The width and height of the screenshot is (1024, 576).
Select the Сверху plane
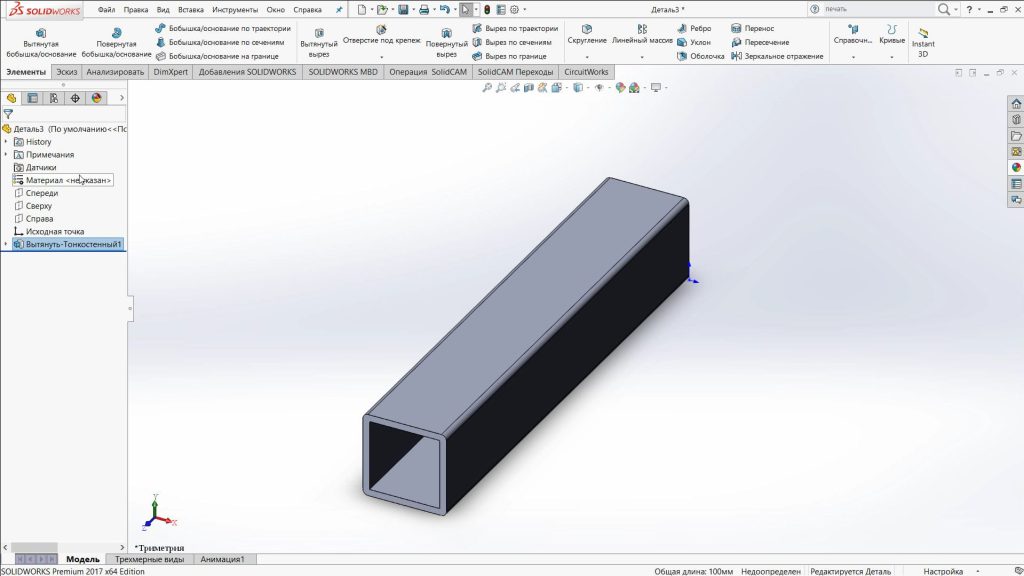[x=33, y=206]
